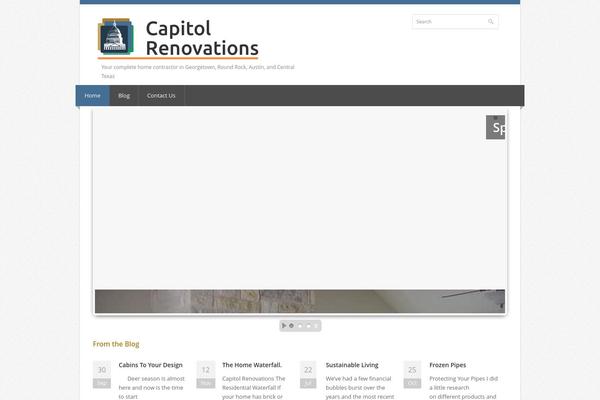
Task: Click the 'Deer season is almost' excerpt
Action: (152, 387)
